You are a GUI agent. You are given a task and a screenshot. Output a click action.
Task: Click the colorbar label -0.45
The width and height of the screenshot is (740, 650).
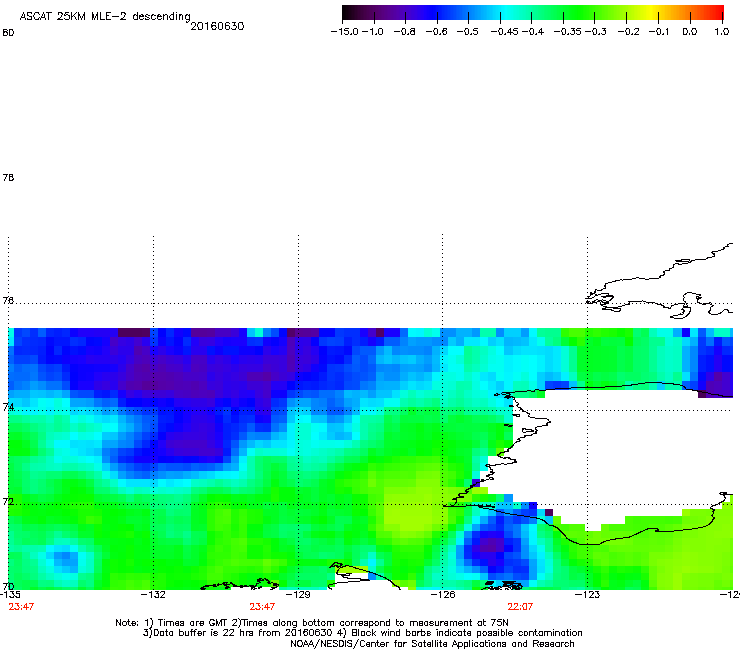[x=505, y=32]
